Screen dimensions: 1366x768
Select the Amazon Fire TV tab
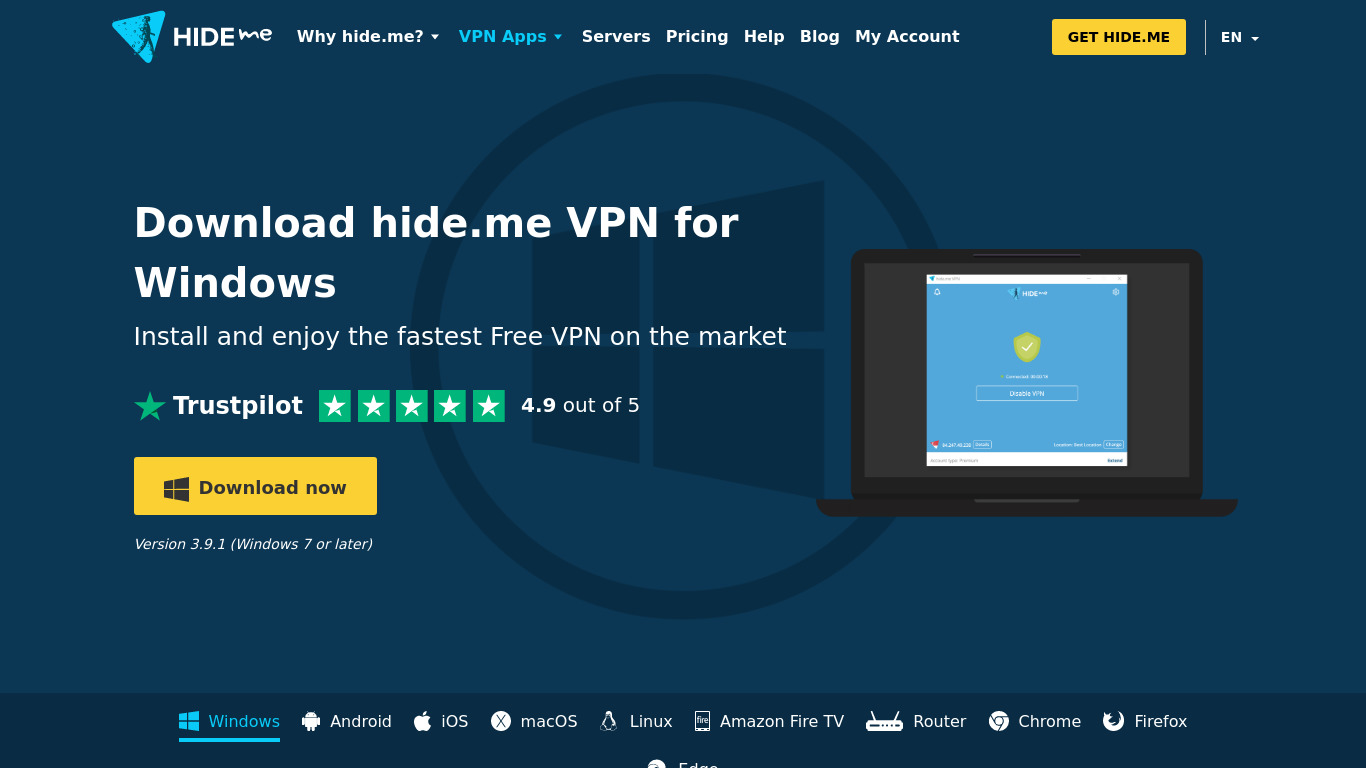click(x=769, y=722)
